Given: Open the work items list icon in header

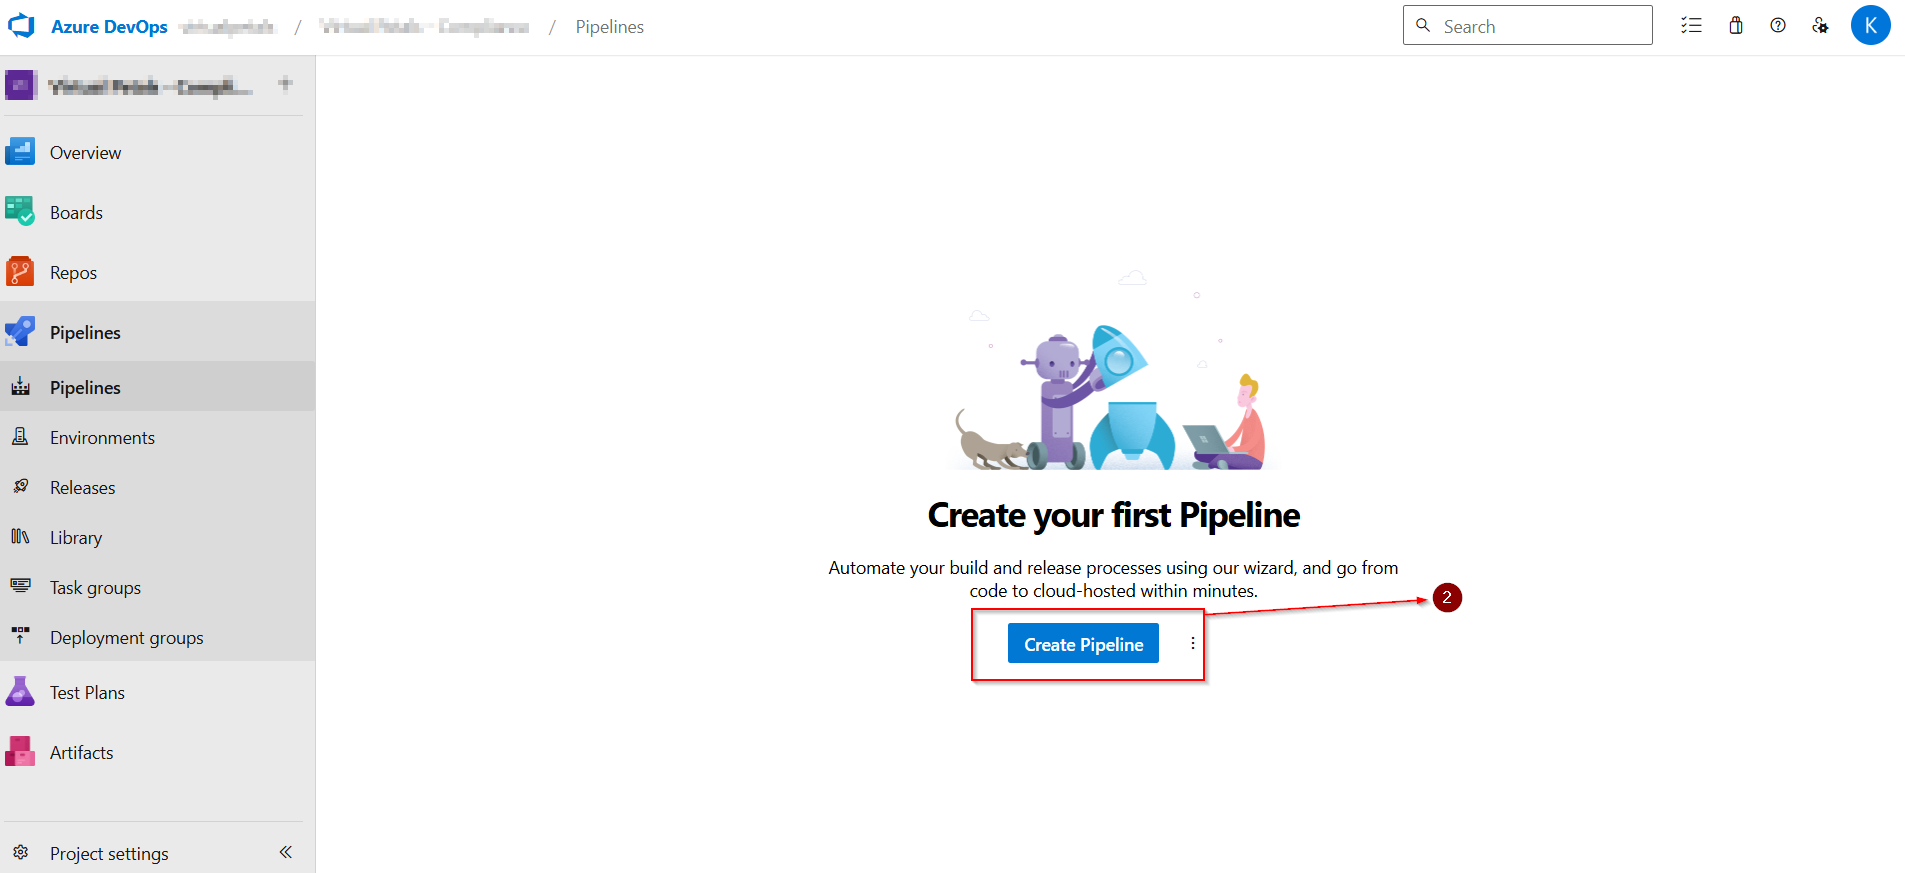Looking at the screenshot, I should (1691, 26).
